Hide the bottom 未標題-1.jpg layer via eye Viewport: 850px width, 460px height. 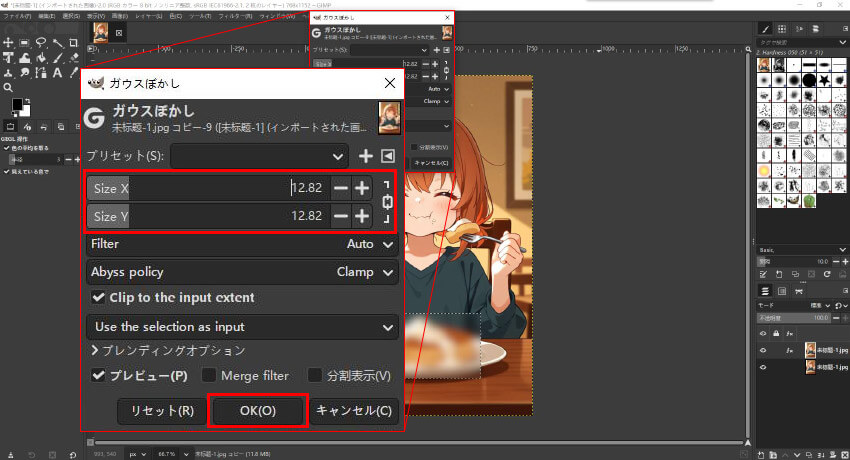[763, 367]
